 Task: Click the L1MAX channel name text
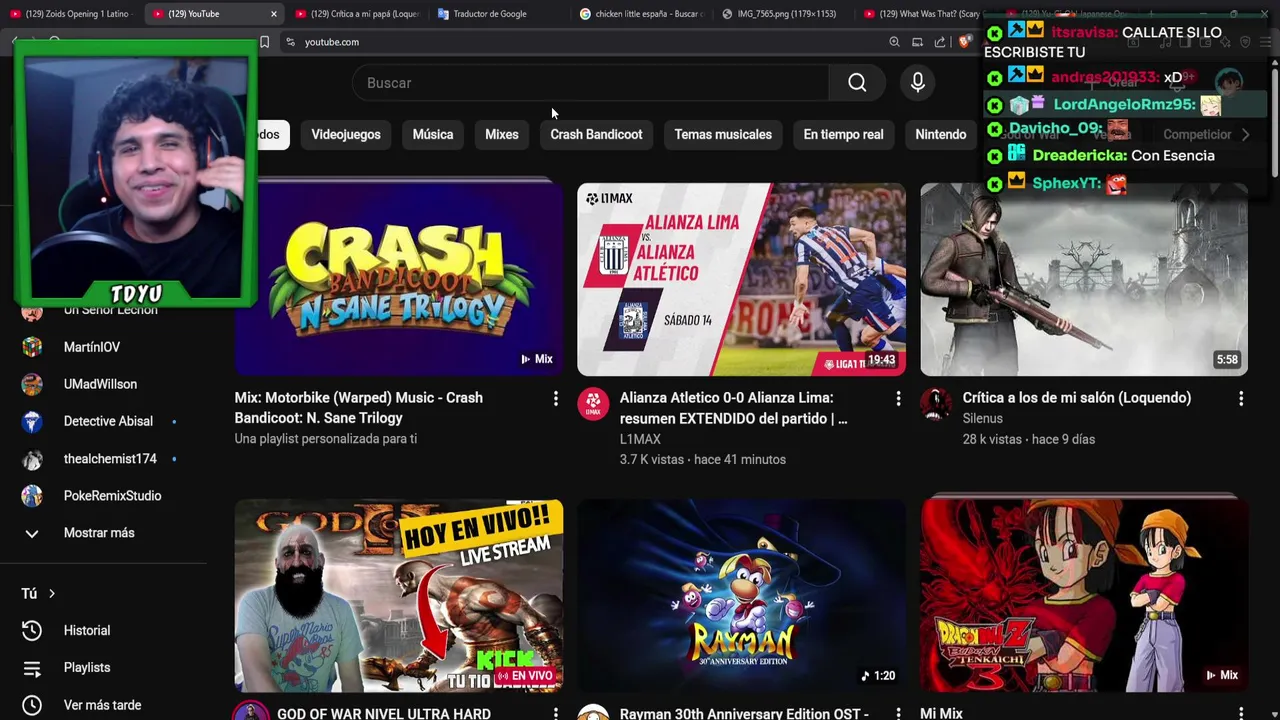pyautogui.click(x=640, y=439)
